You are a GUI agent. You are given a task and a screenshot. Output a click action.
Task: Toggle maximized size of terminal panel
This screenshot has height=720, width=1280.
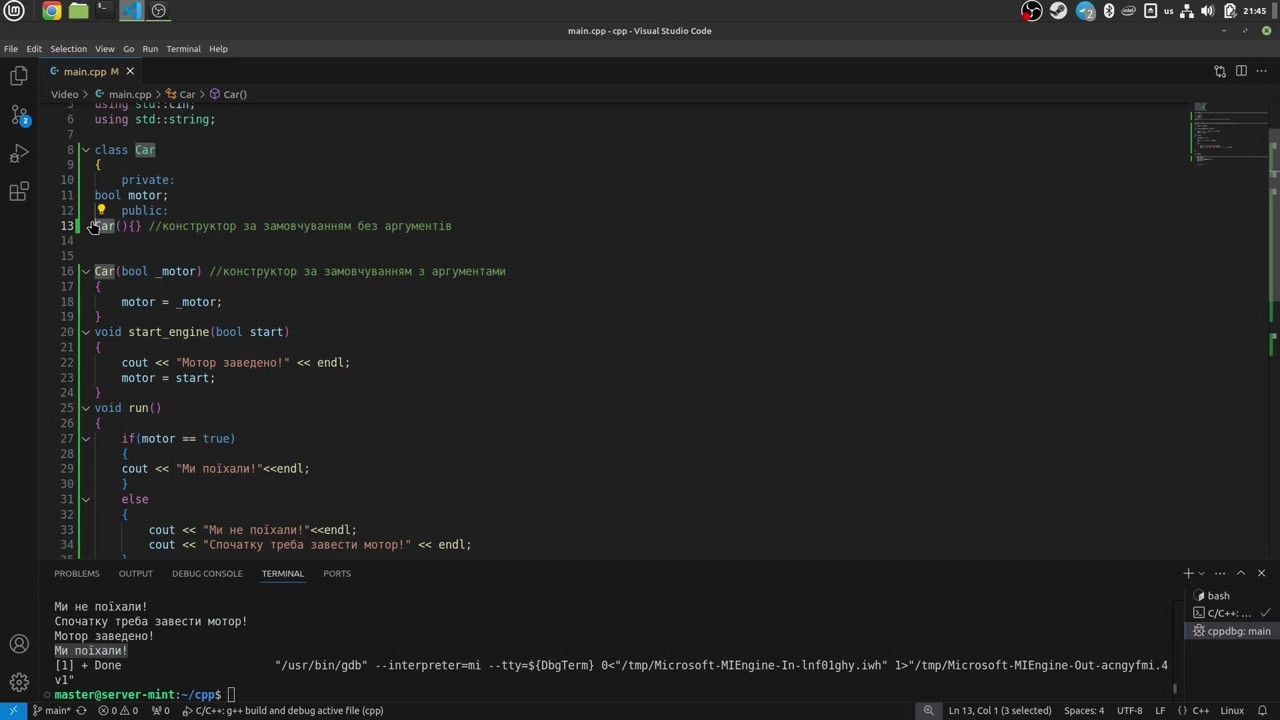coord(1241,573)
